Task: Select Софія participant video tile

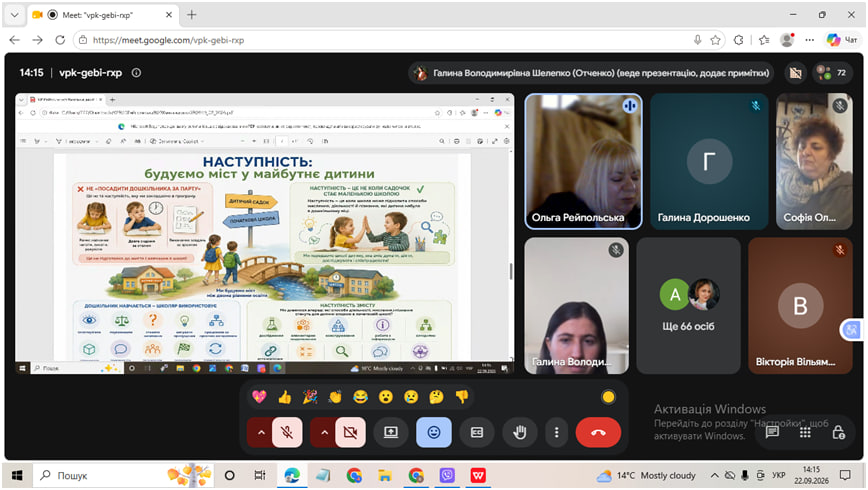Action: point(814,161)
